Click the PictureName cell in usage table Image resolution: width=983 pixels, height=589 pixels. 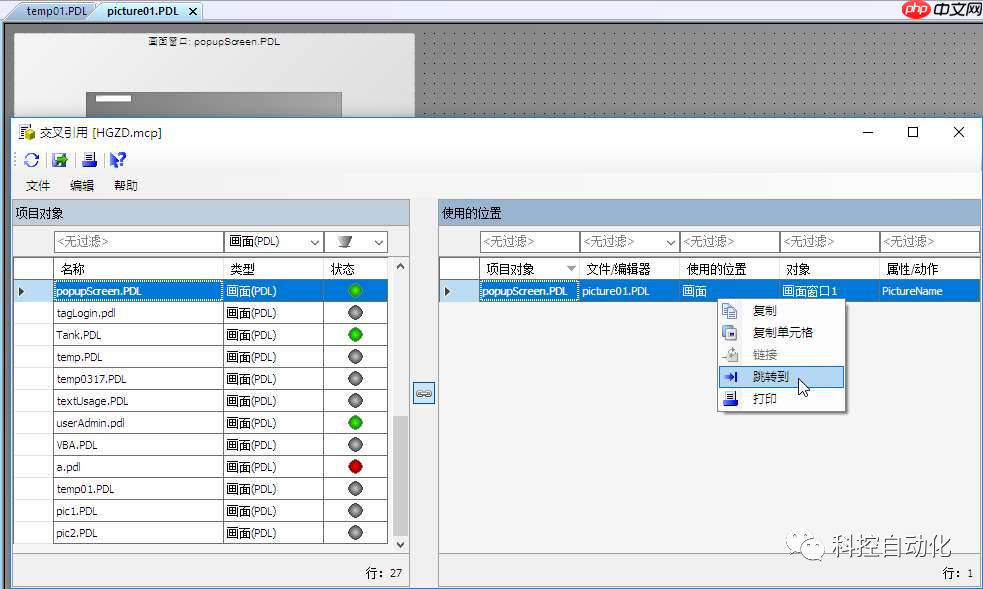point(930,291)
